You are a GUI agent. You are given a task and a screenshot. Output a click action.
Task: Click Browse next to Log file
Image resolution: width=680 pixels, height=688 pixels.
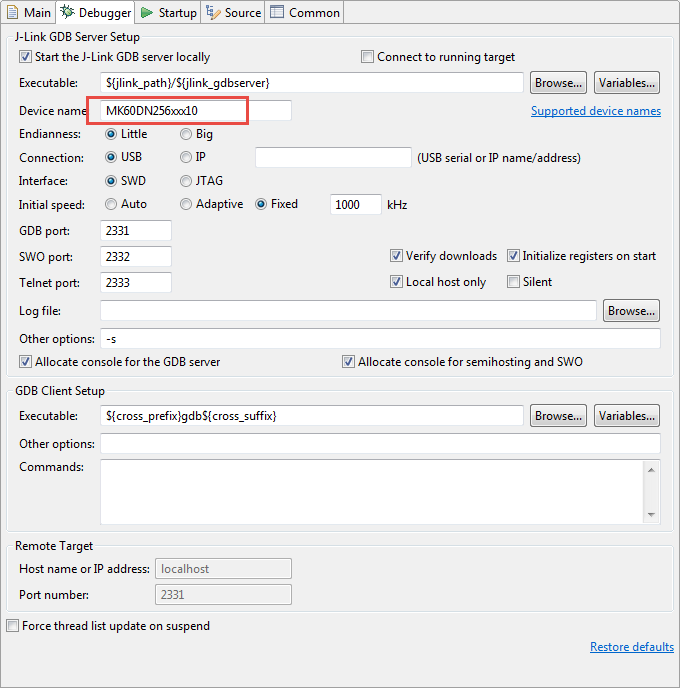pyautogui.click(x=631, y=311)
